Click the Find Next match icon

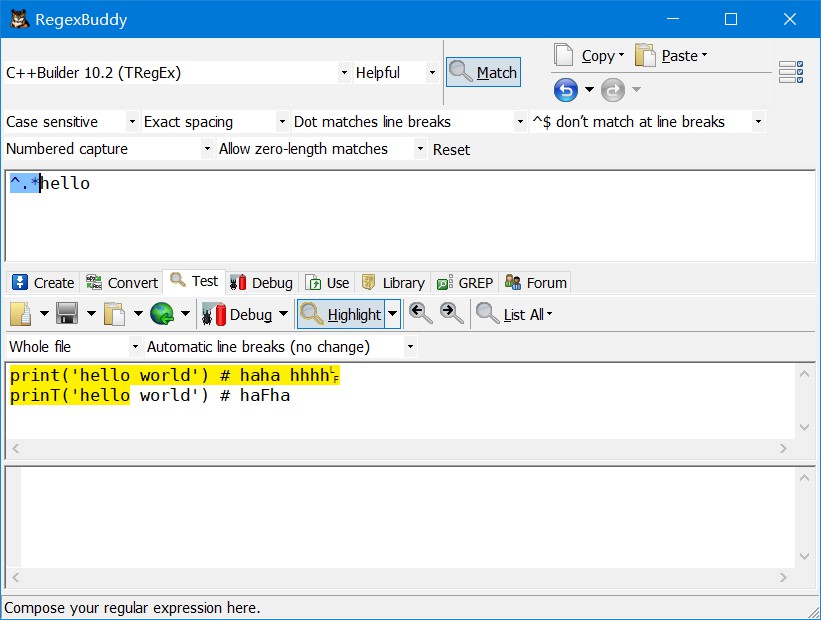point(451,314)
